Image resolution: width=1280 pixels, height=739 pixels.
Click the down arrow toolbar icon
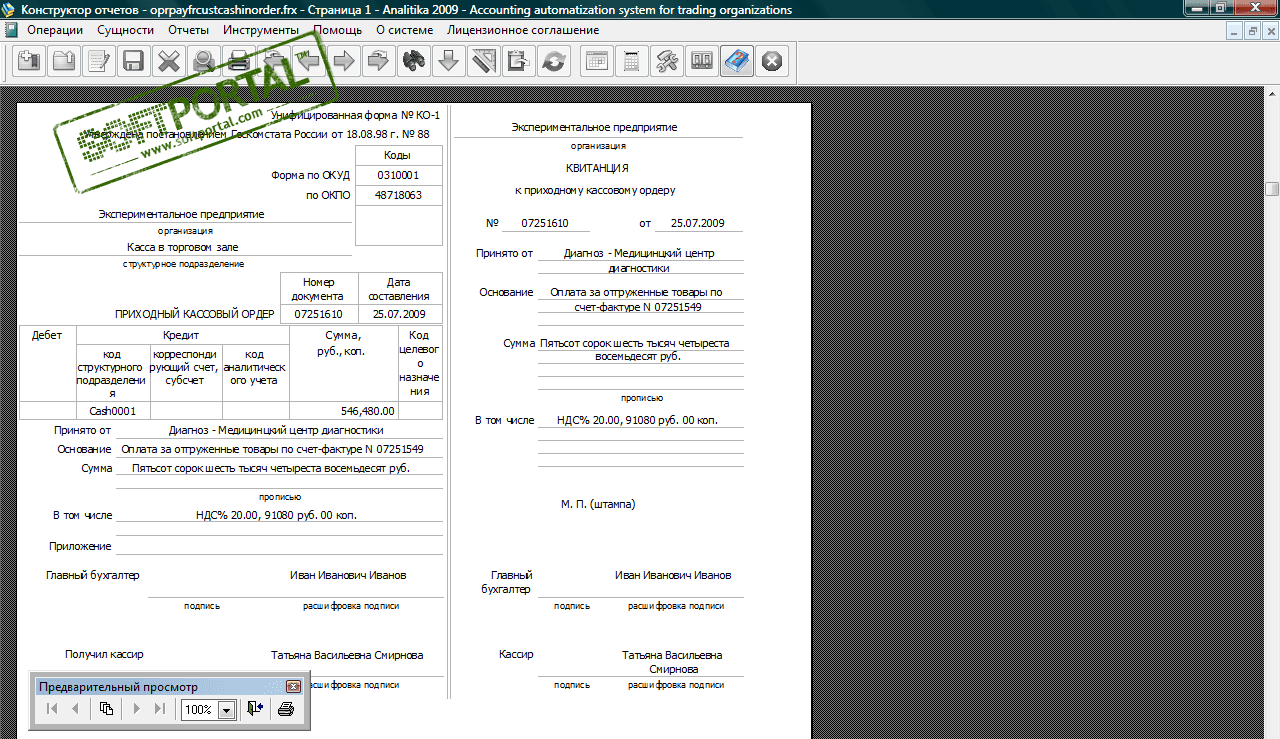448,61
